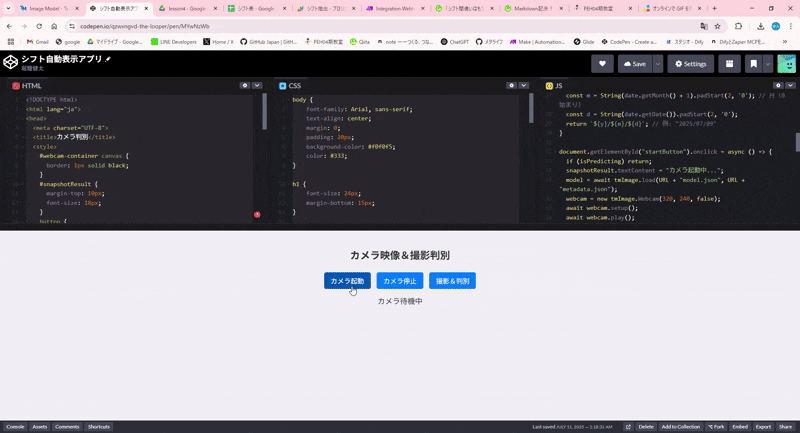Switch to the Markdown記法 tab
The image size is (800, 433).
coord(533,9)
